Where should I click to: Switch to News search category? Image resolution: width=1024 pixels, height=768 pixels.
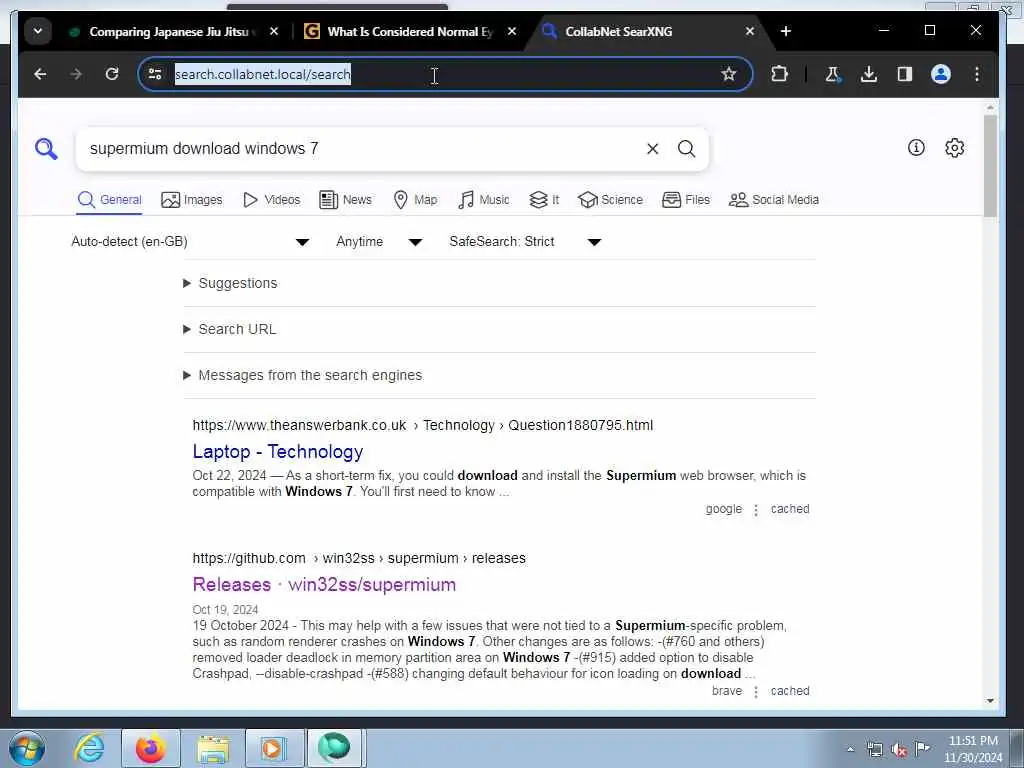[x=345, y=200]
